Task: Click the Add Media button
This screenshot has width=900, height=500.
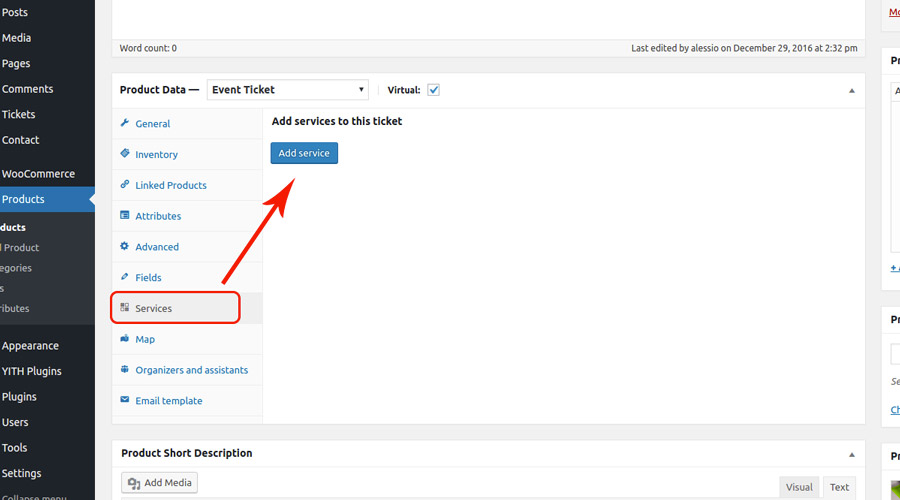Action: click(160, 483)
